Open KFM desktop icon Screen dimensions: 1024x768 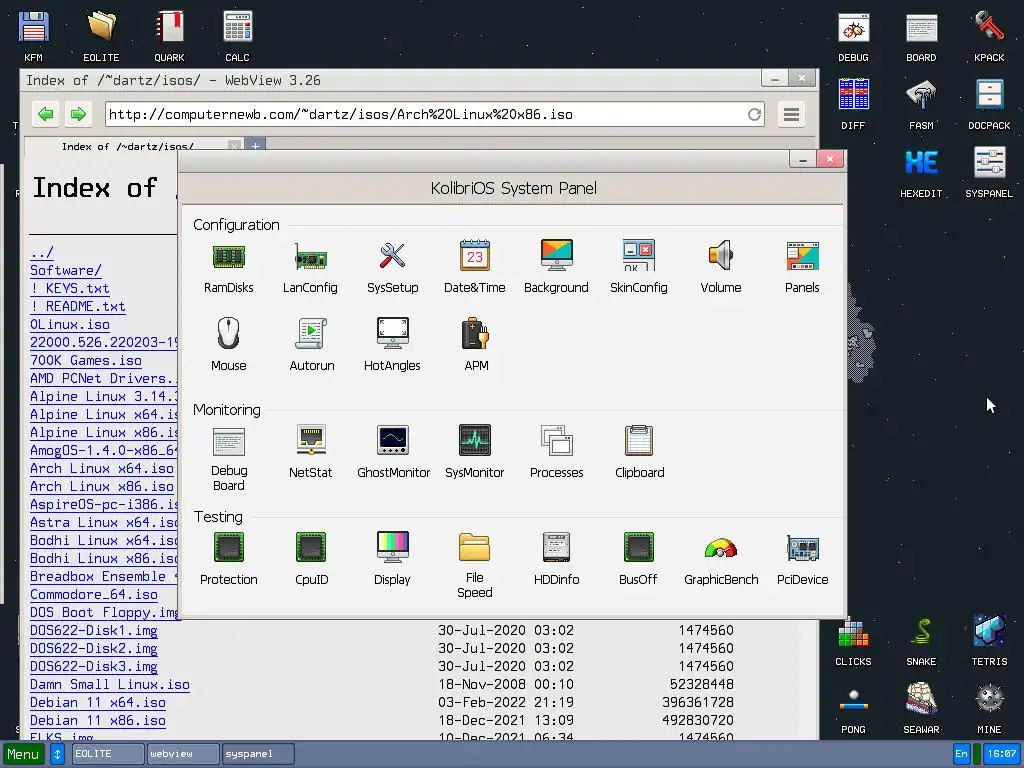tap(33, 27)
